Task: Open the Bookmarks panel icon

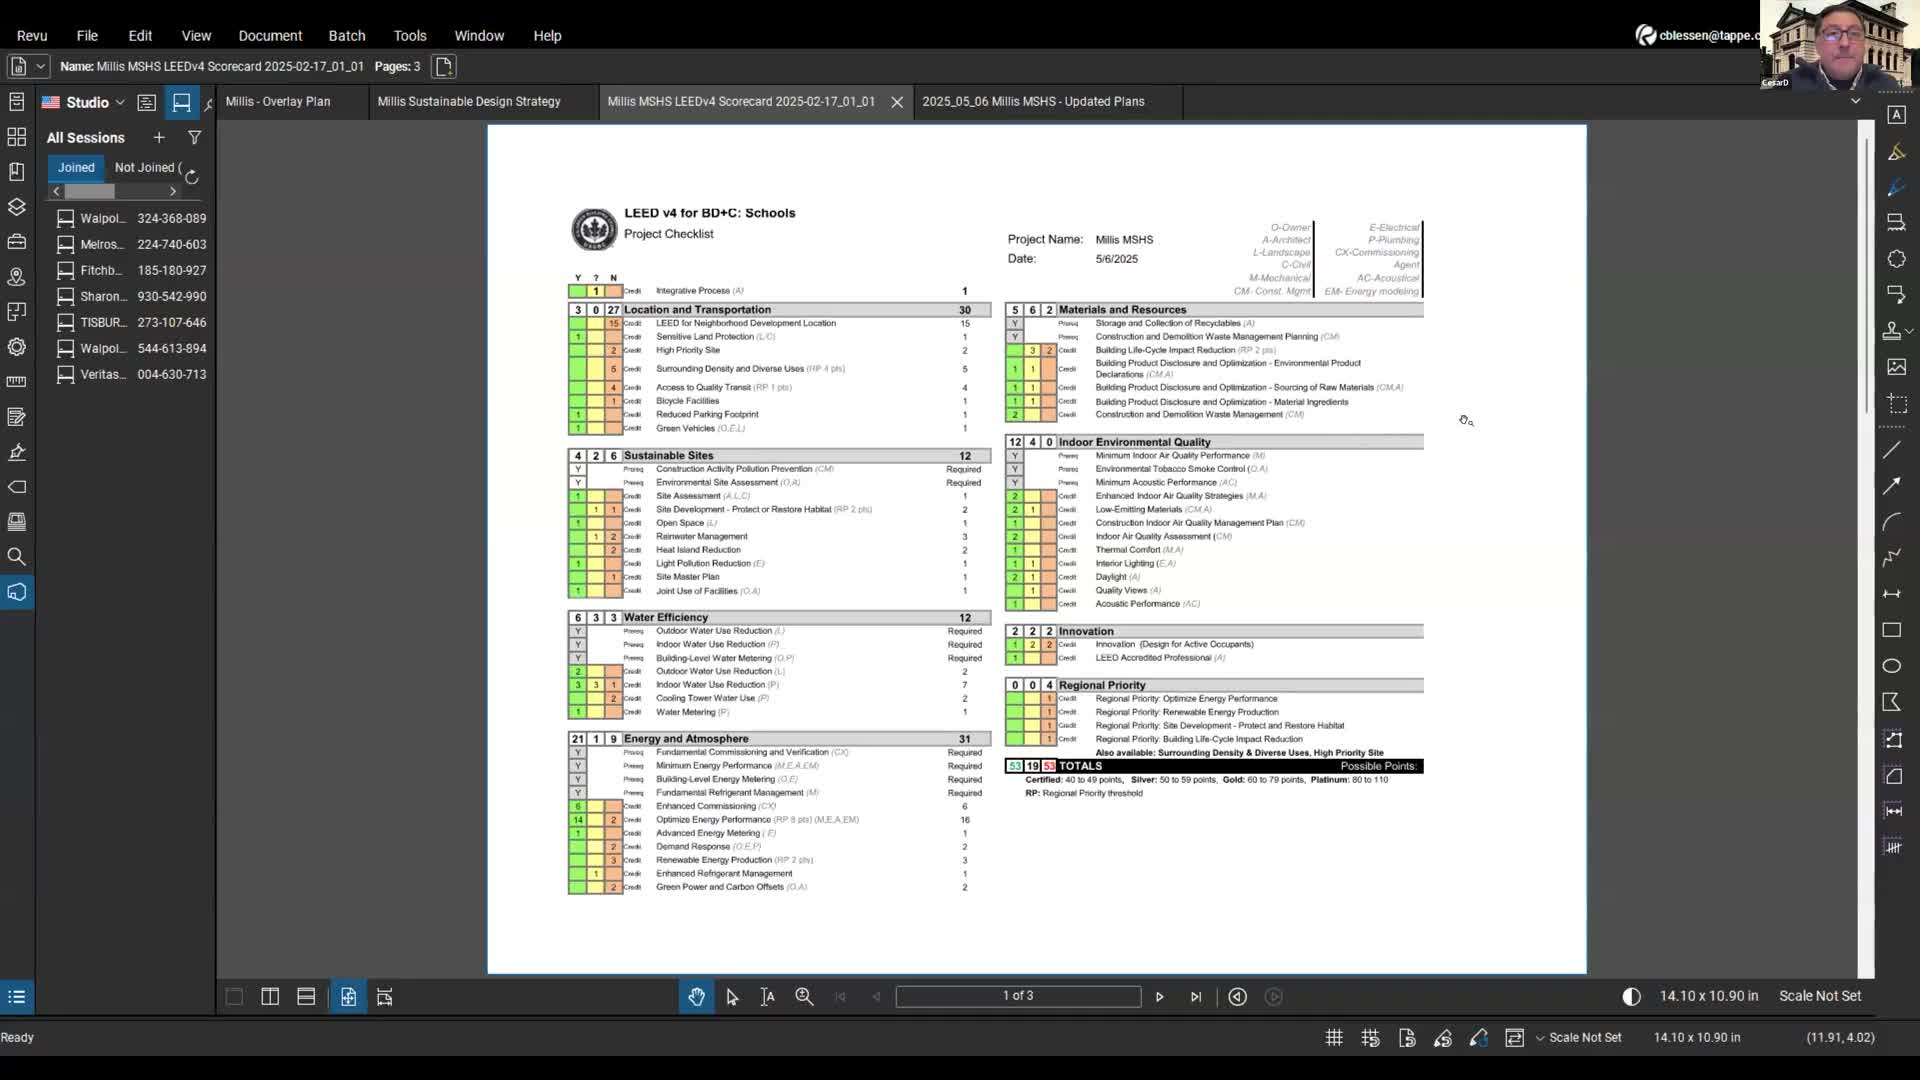Action: 17,172
